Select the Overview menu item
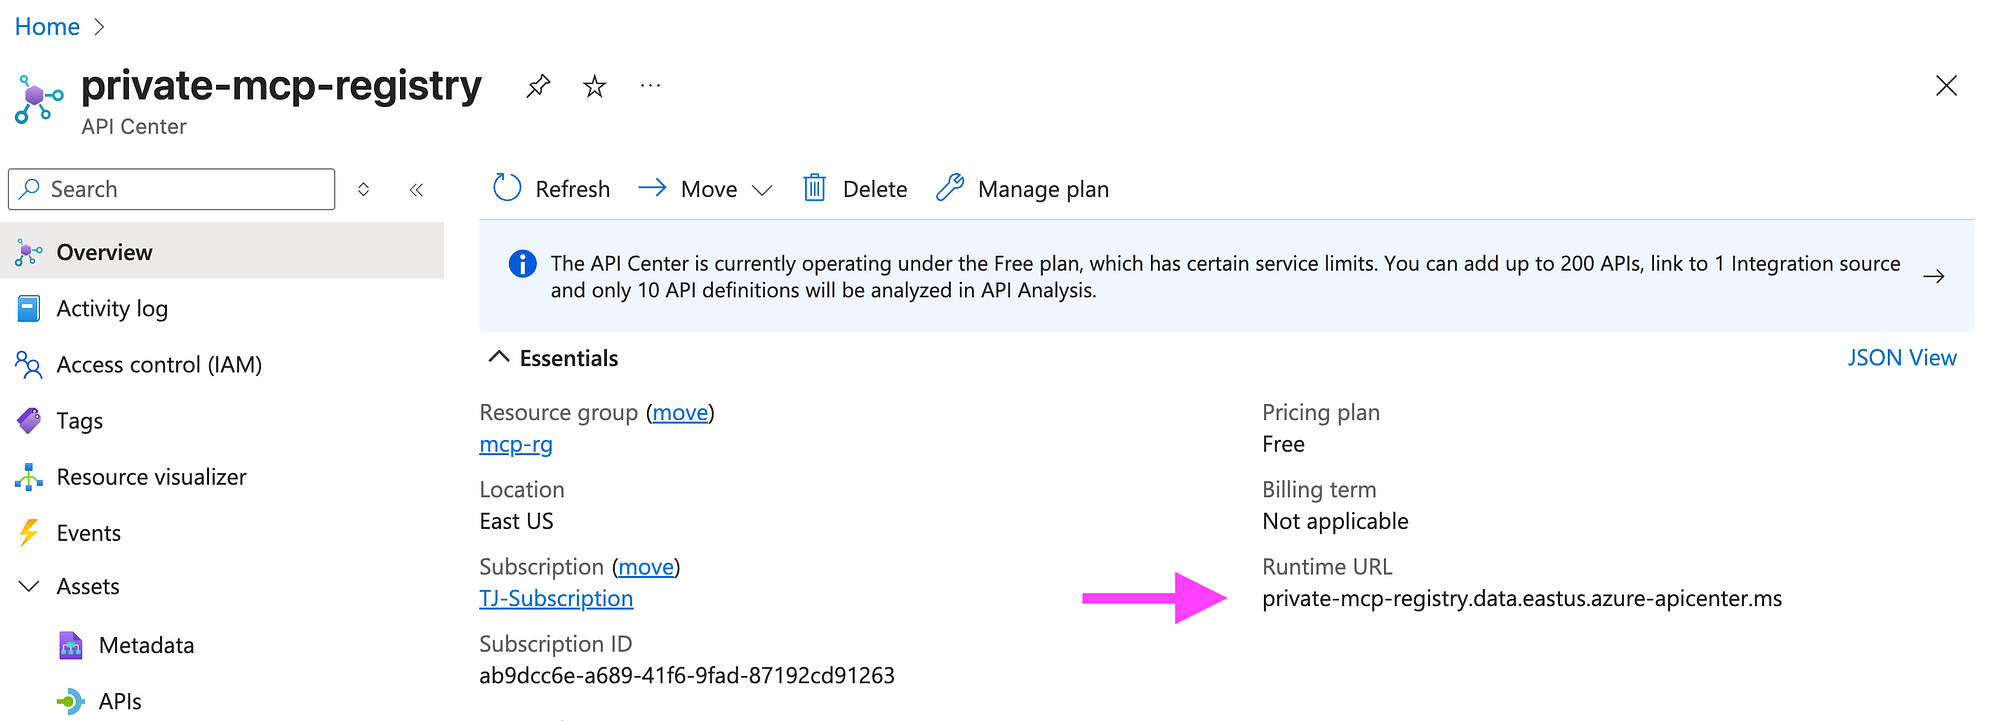The image size is (2000, 721). click(x=222, y=252)
